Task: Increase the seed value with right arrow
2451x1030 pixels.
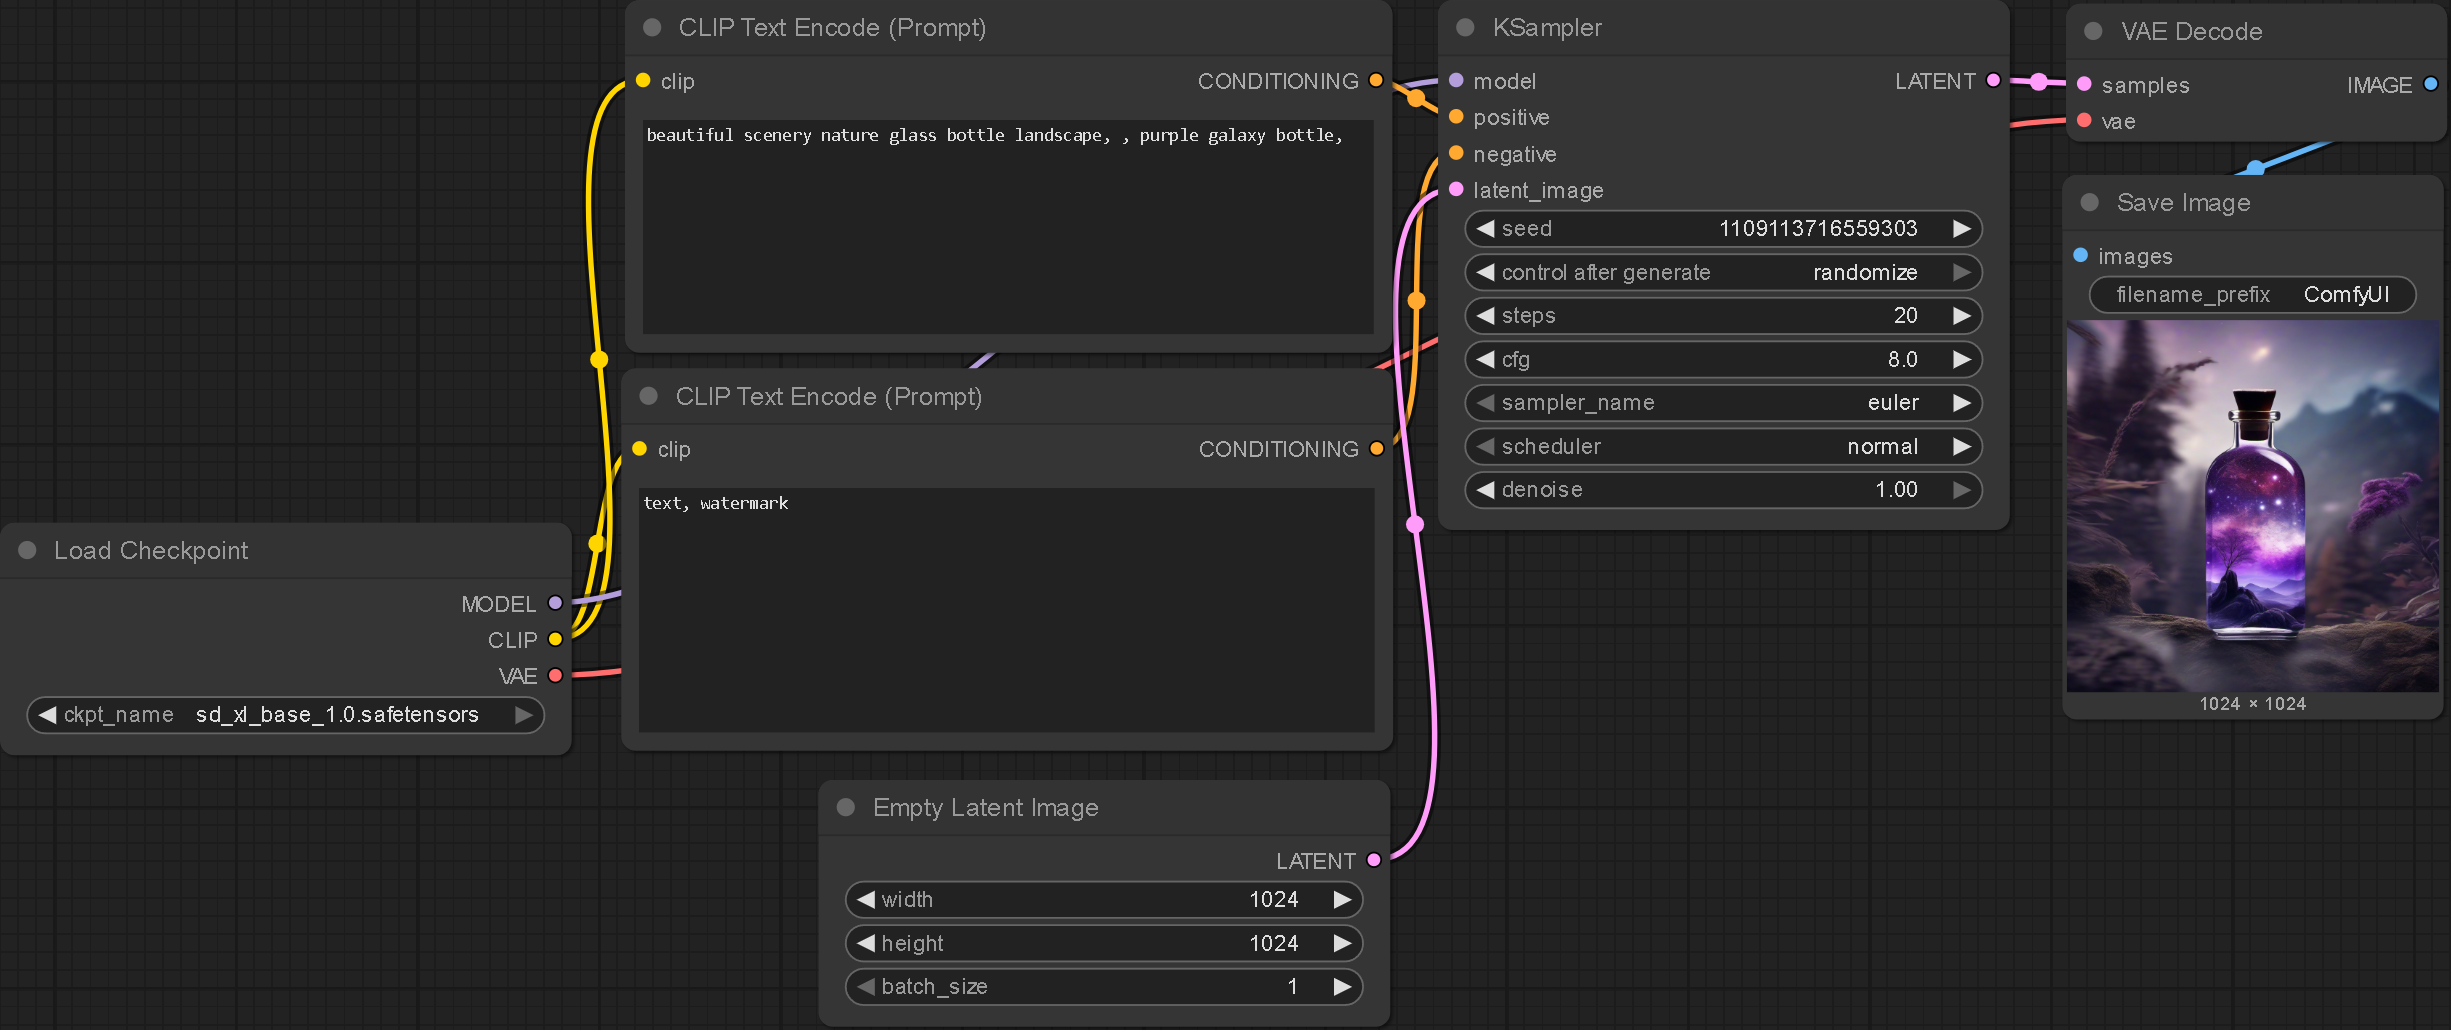Action: click(1961, 228)
